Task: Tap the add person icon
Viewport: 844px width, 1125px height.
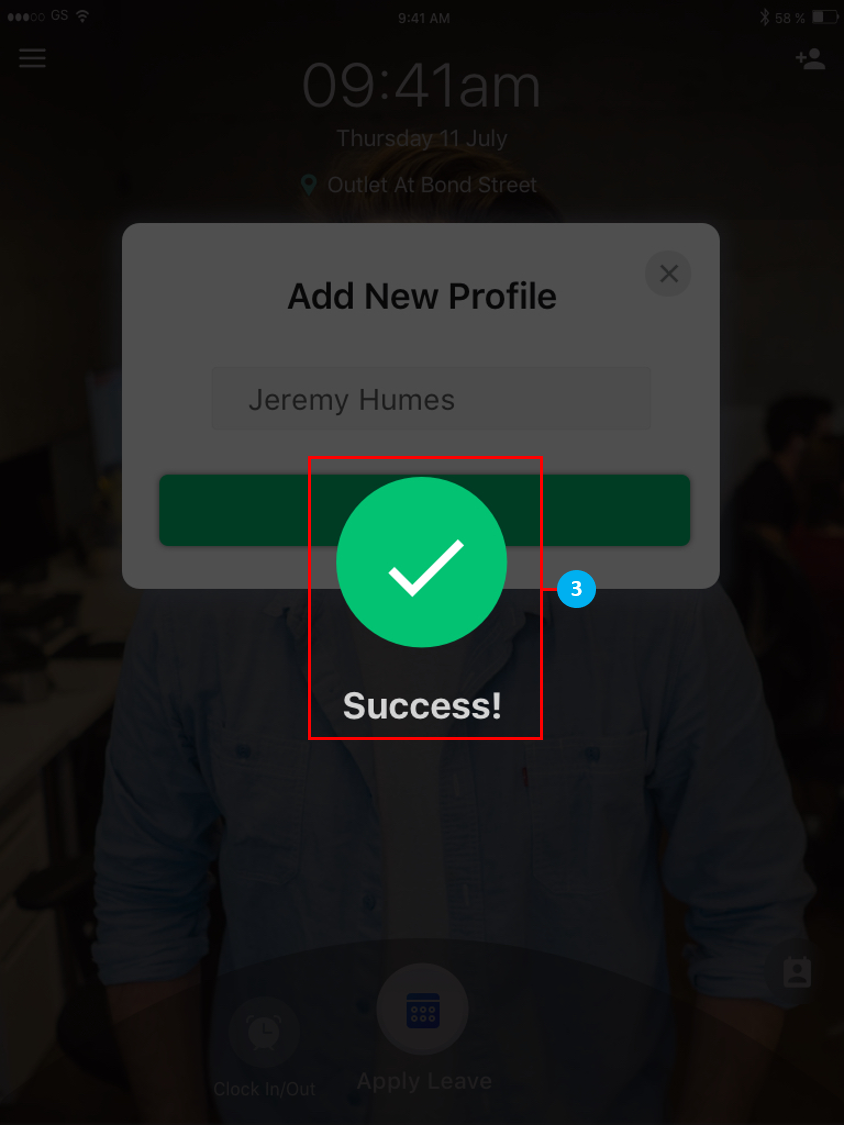Action: pyautogui.click(x=811, y=59)
